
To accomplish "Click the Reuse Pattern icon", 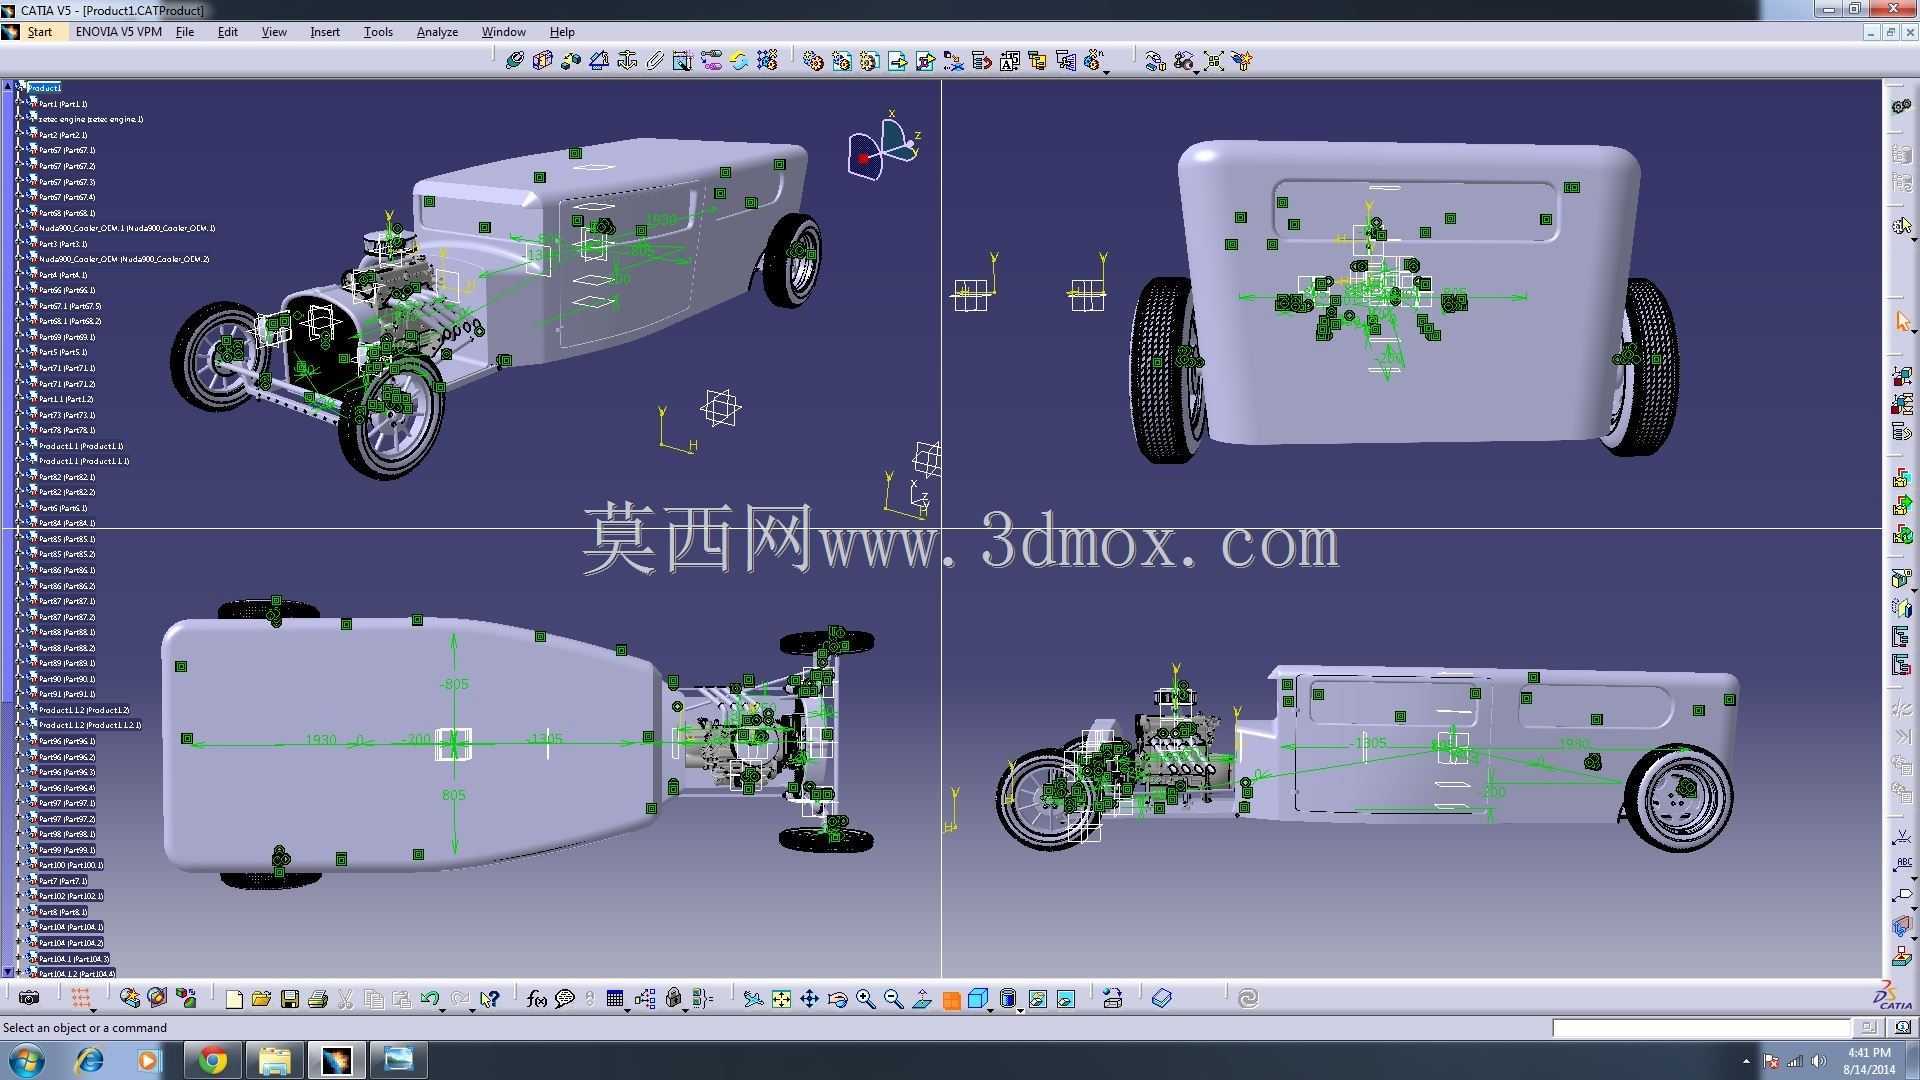I will [x=767, y=61].
